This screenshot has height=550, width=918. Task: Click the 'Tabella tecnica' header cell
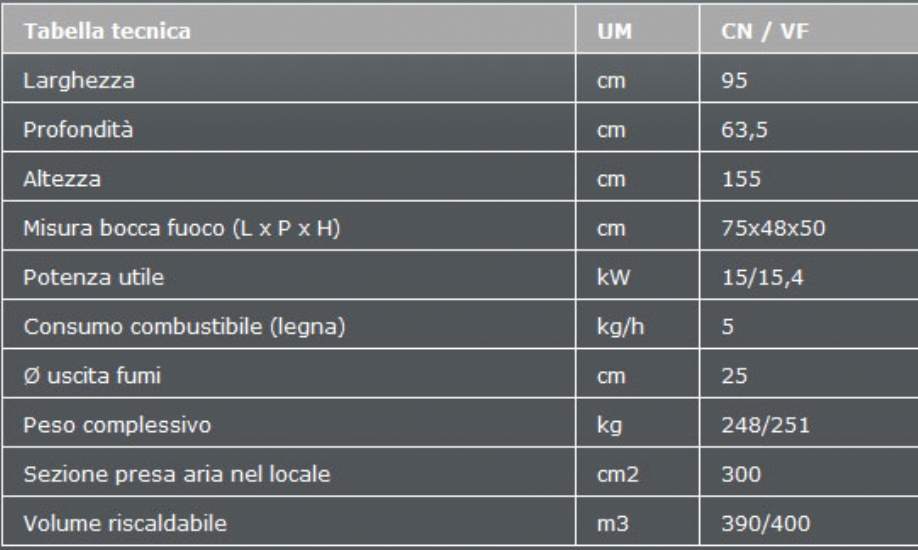click(289, 29)
